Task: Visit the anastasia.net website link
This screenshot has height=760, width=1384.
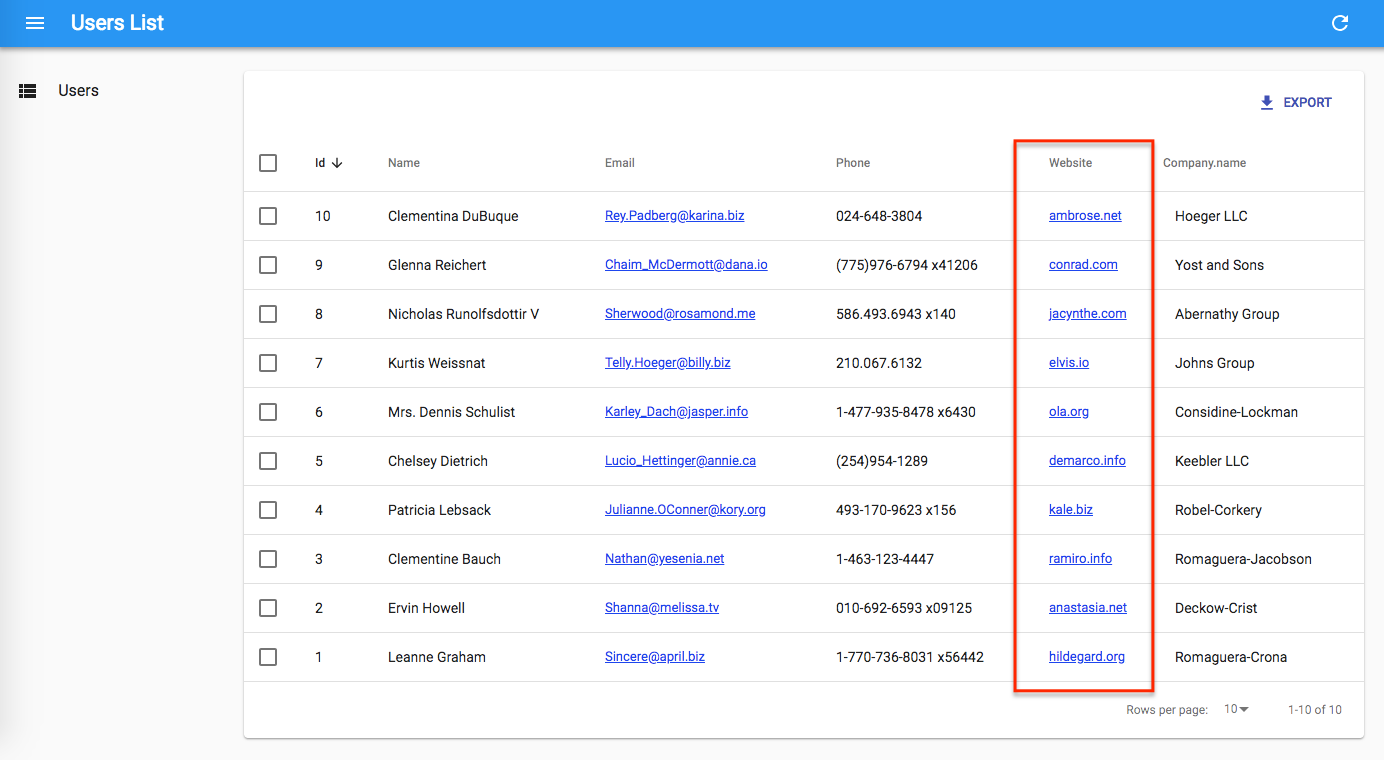Action: (x=1088, y=608)
